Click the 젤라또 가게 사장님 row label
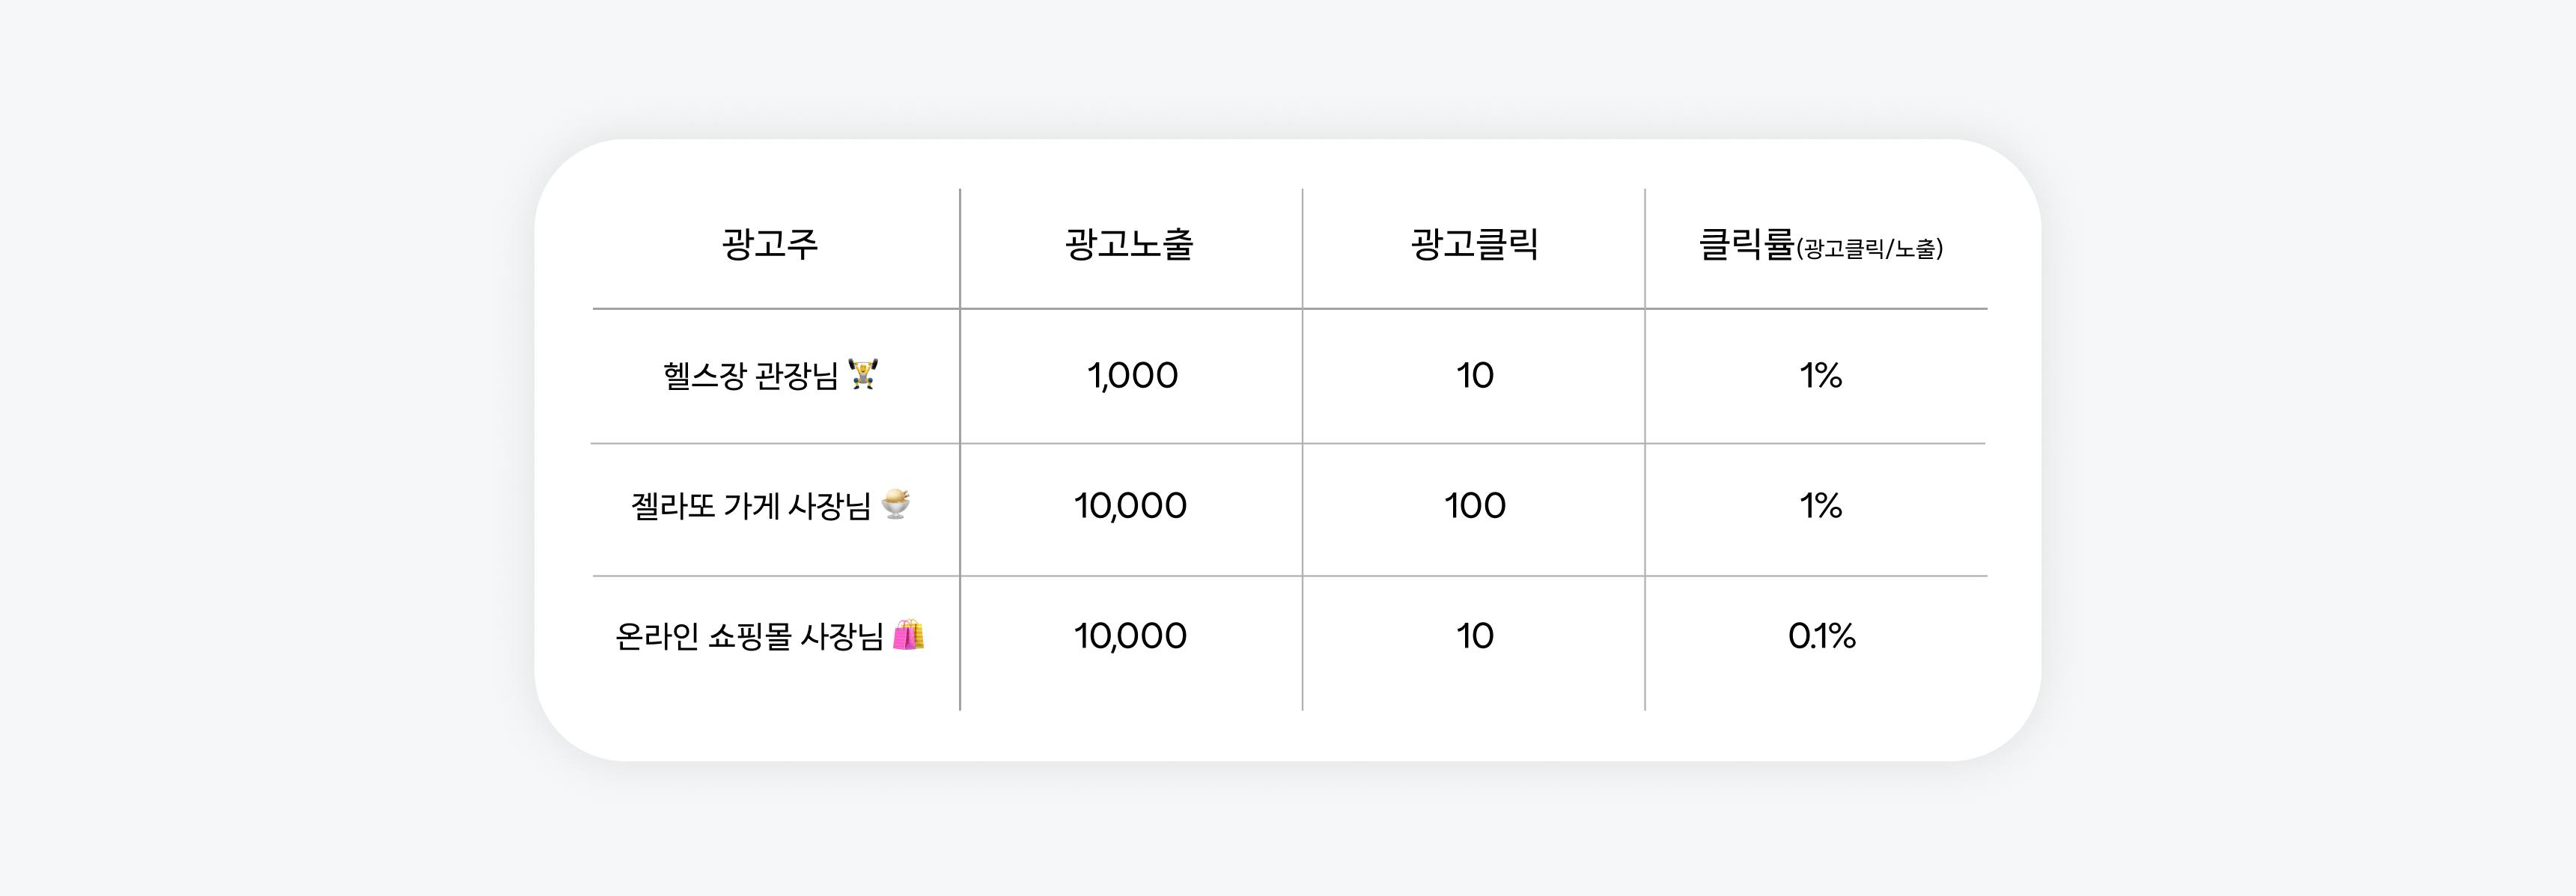 (x=751, y=506)
